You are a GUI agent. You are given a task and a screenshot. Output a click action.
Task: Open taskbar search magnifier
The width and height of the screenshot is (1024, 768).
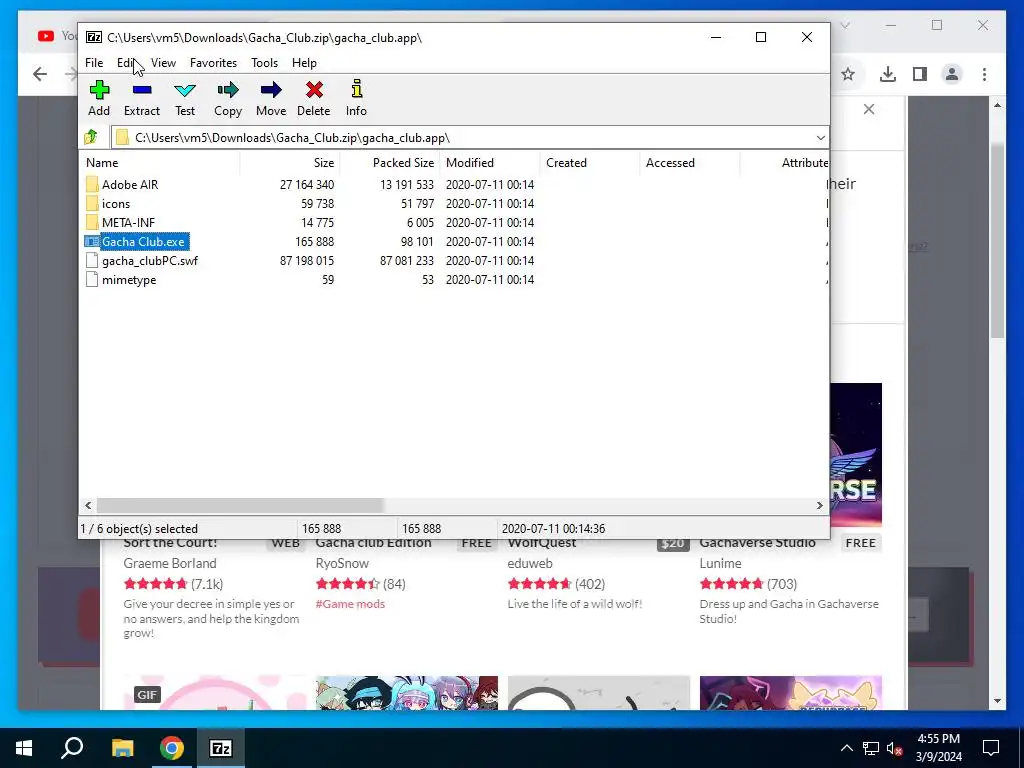72,748
